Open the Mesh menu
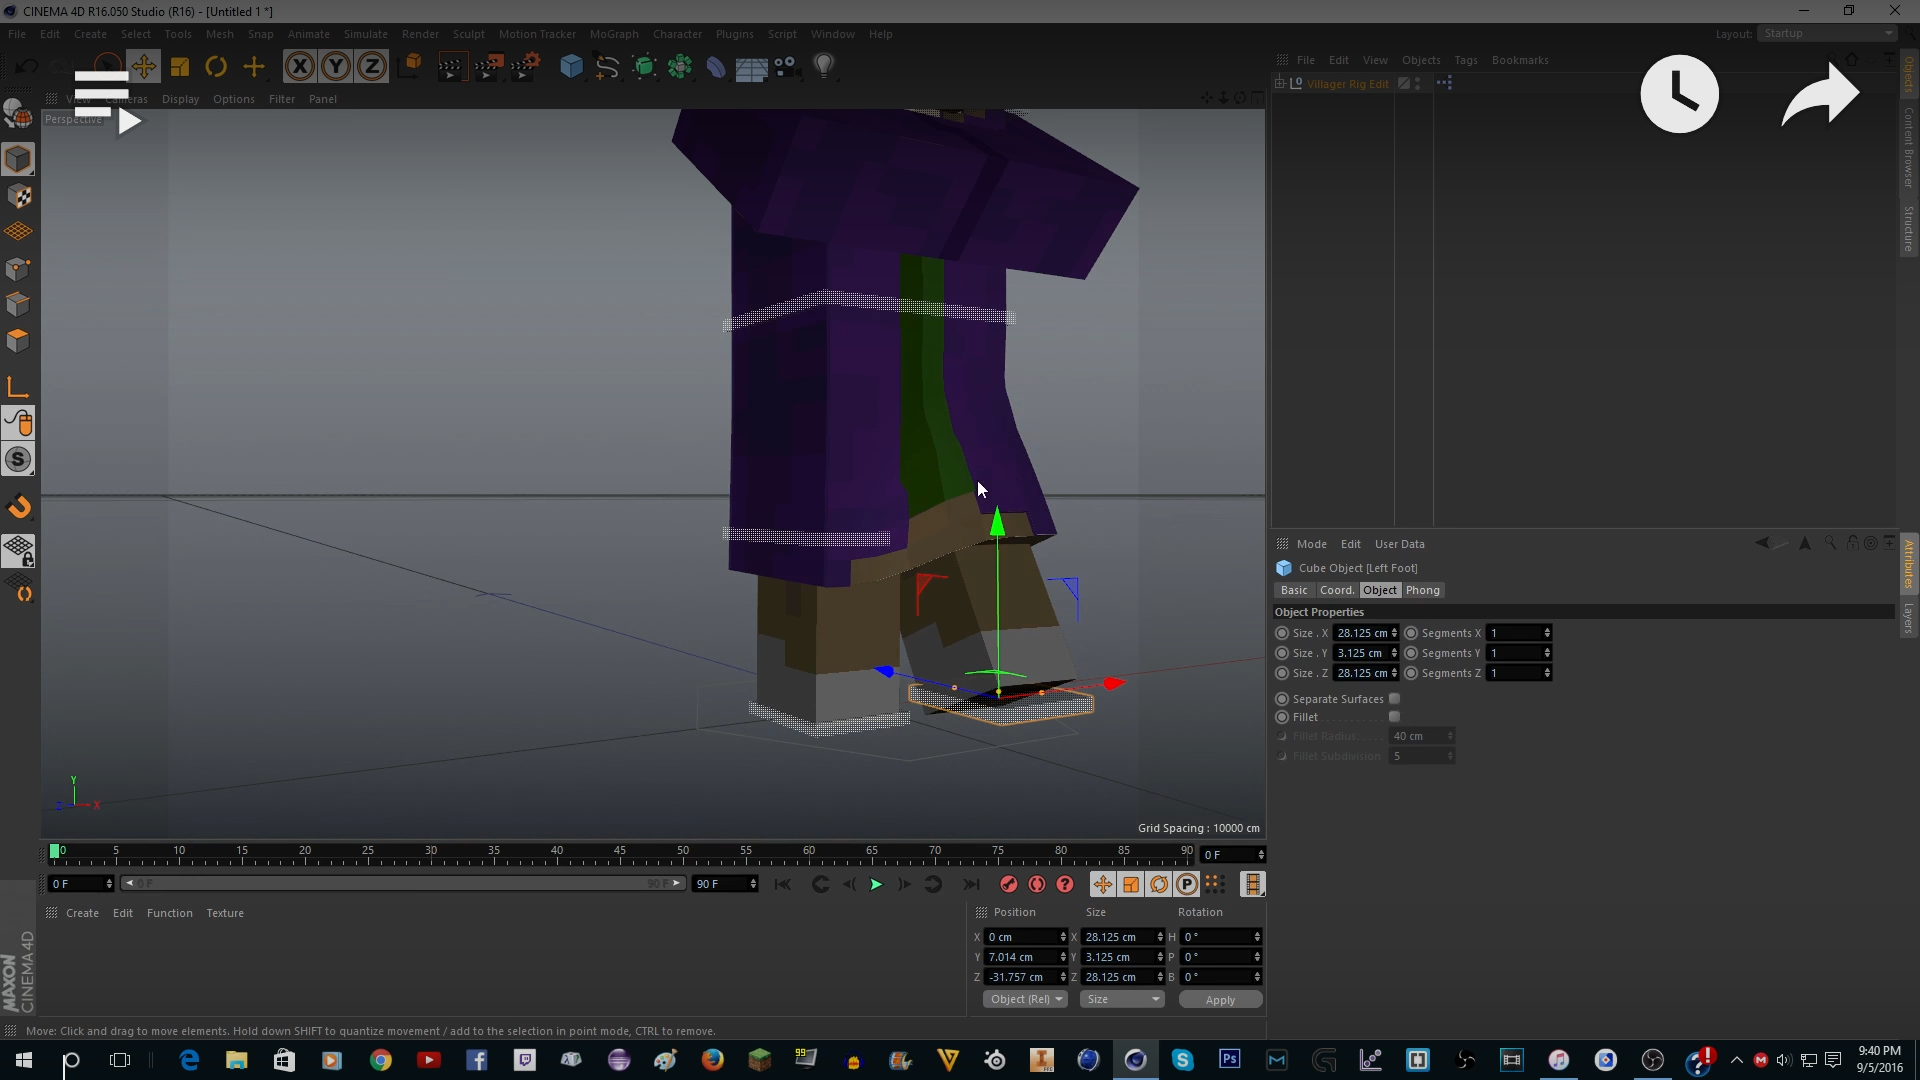 tap(219, 34)
